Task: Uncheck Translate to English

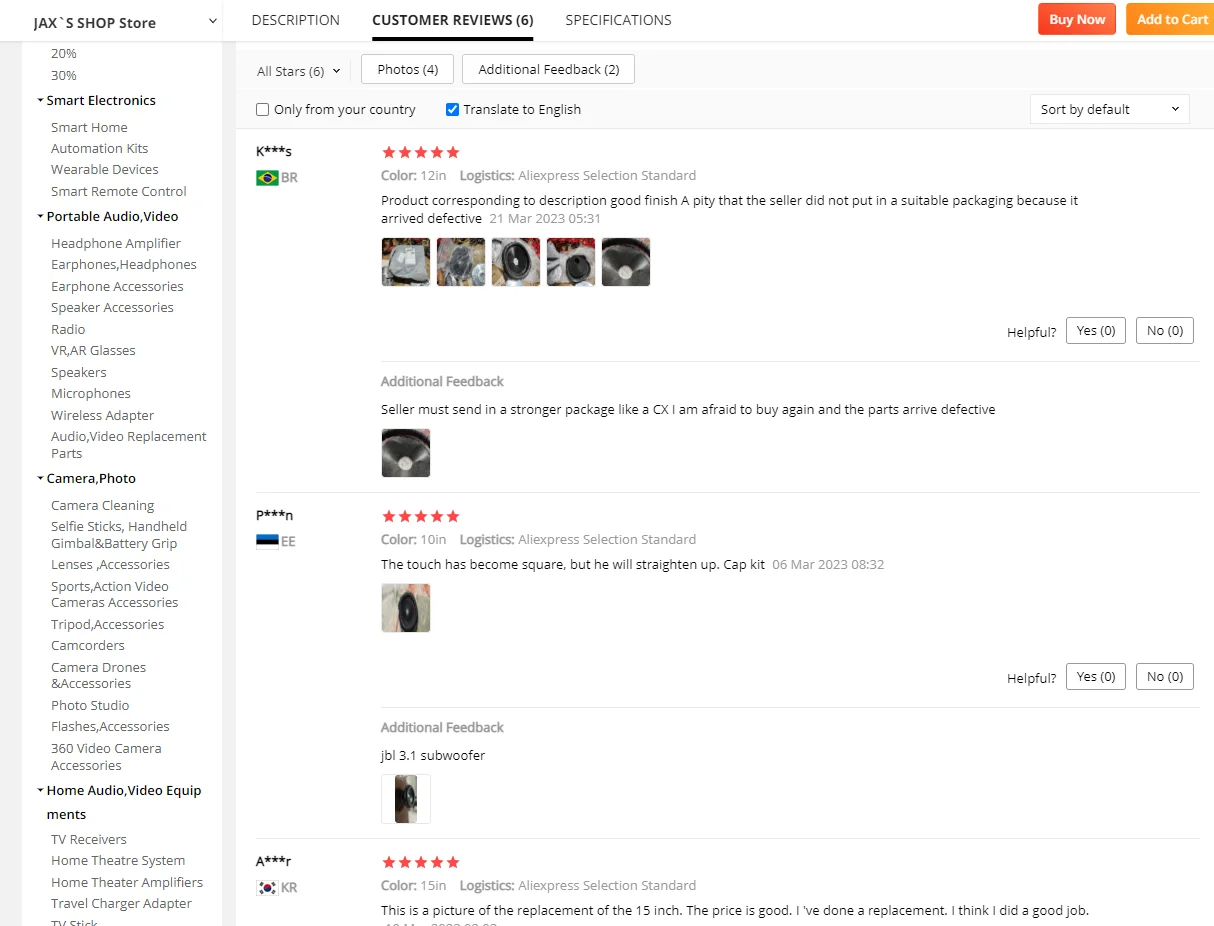Action: (x=452, y=110)
